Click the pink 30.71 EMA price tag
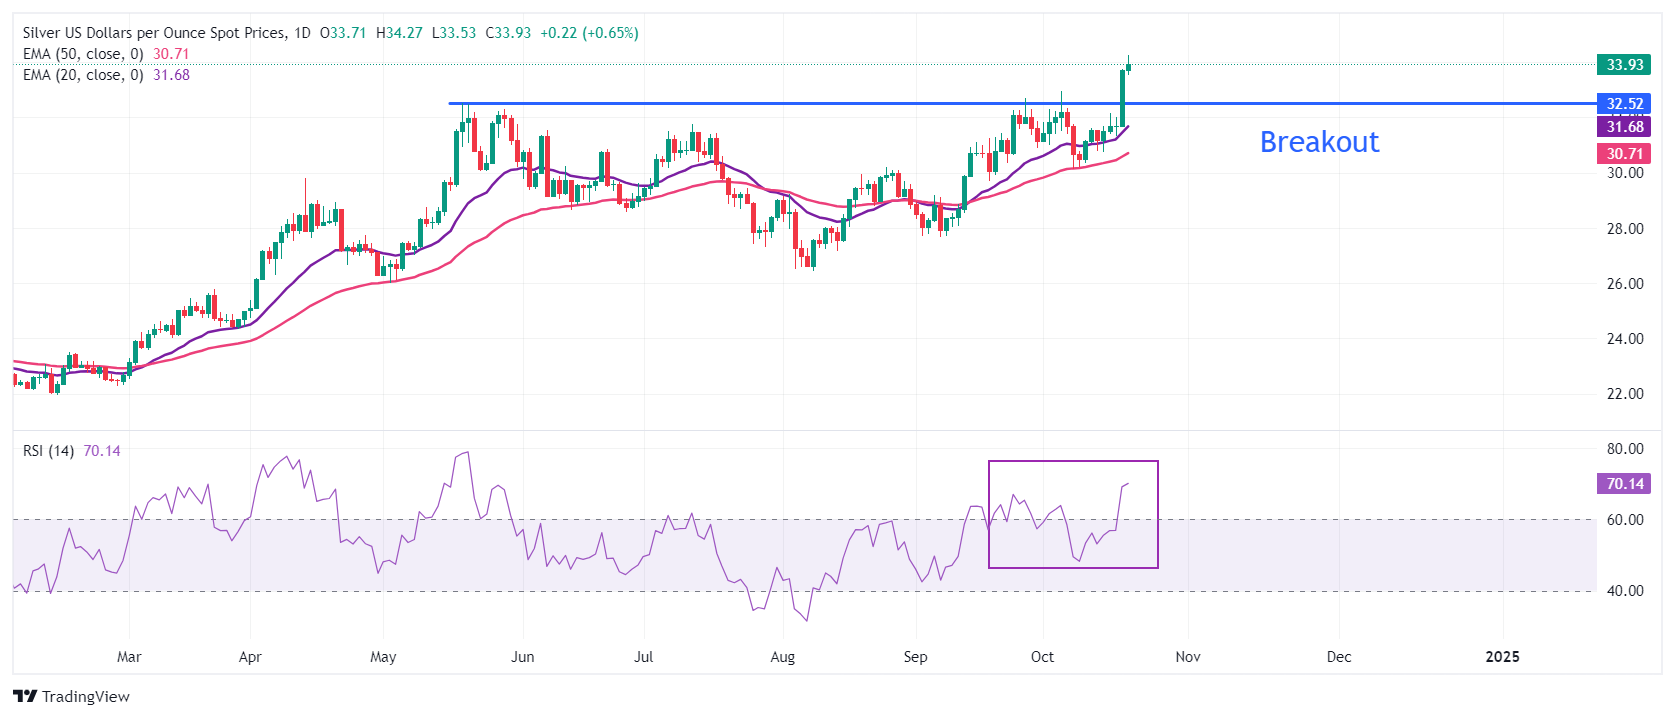The image size is (1675, 718). click(1624, 154)
